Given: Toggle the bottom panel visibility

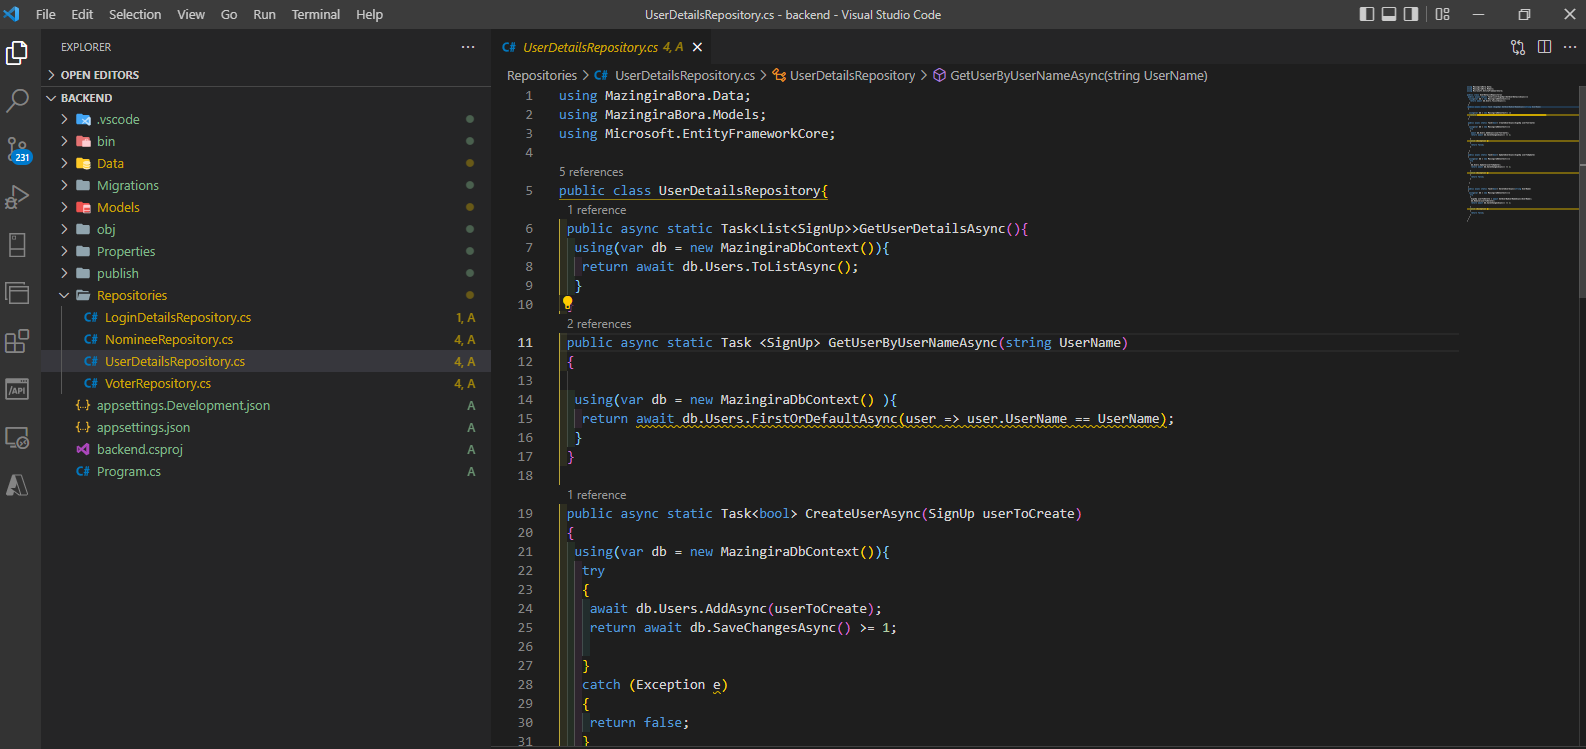Looking at the screenshot, I should point(1389,14).
